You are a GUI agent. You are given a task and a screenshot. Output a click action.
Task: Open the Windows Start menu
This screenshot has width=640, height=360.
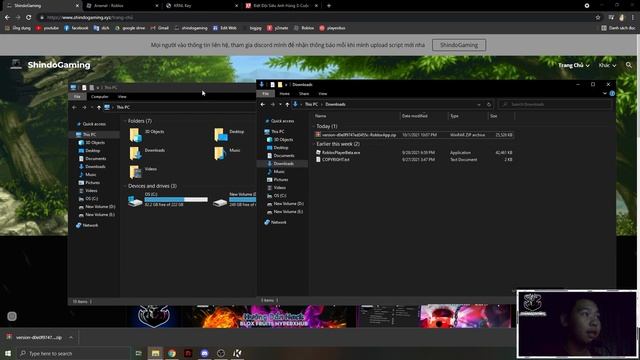coord(8,353)
